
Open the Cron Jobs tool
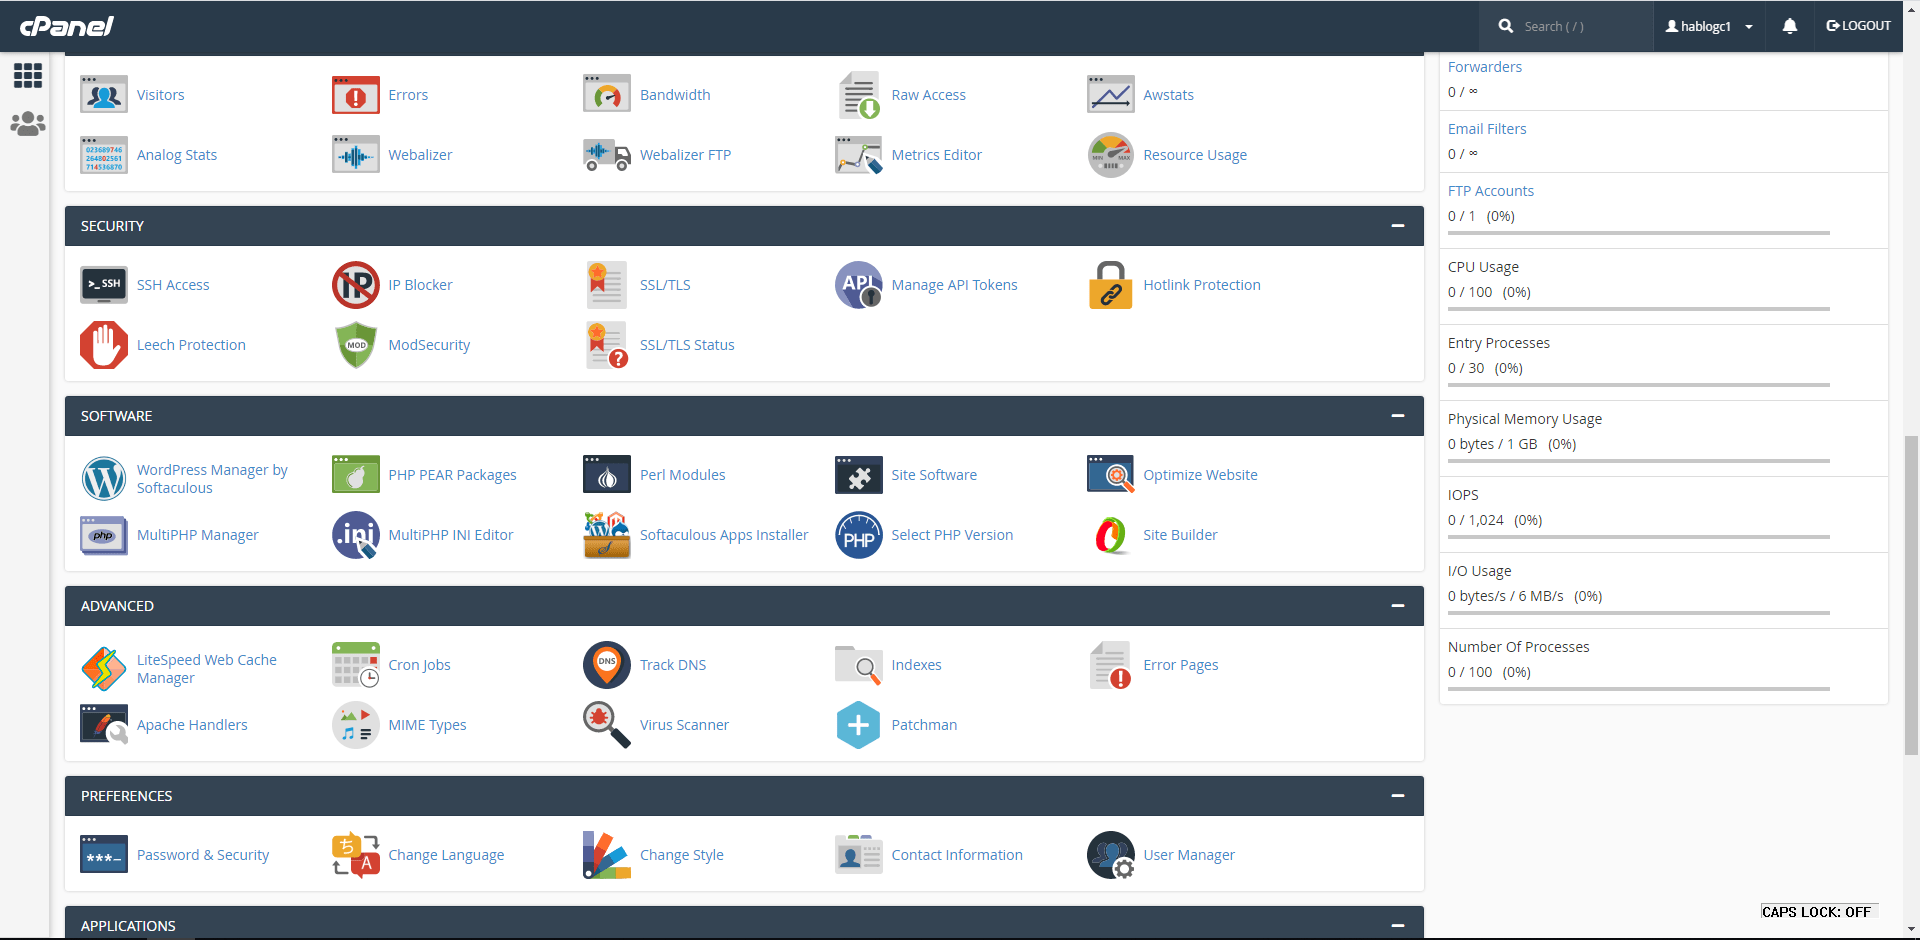pyautogui.click(x=419, y=664)
